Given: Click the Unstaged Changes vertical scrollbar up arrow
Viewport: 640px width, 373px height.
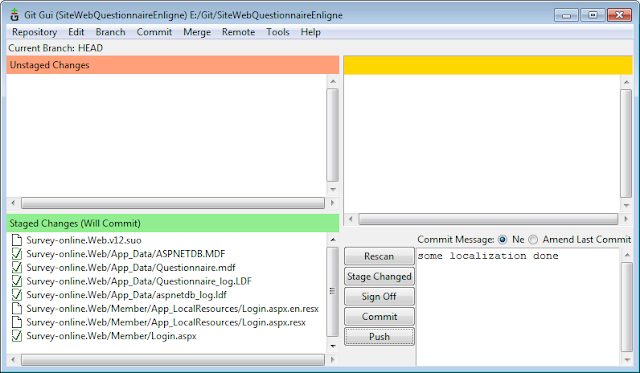Looking at the screenshot, I should click(x=333, y=81).
